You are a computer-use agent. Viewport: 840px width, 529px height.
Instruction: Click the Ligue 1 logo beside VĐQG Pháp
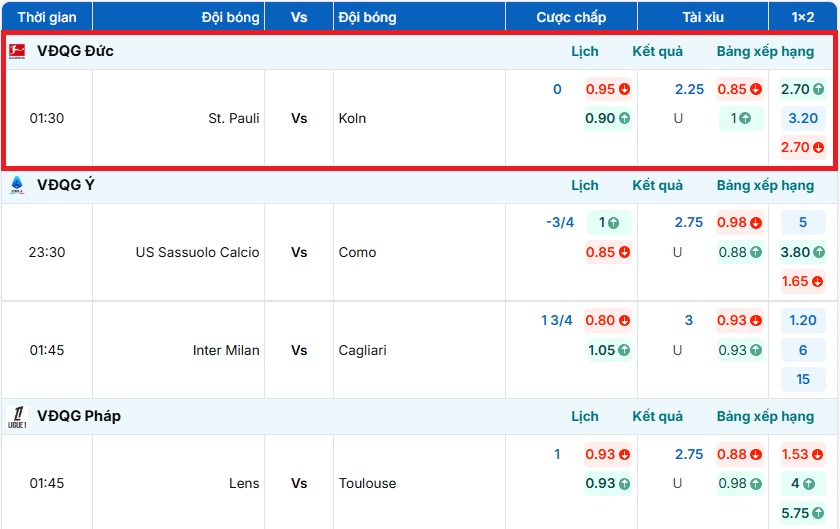pyautogui.click(x=17, y=416)
